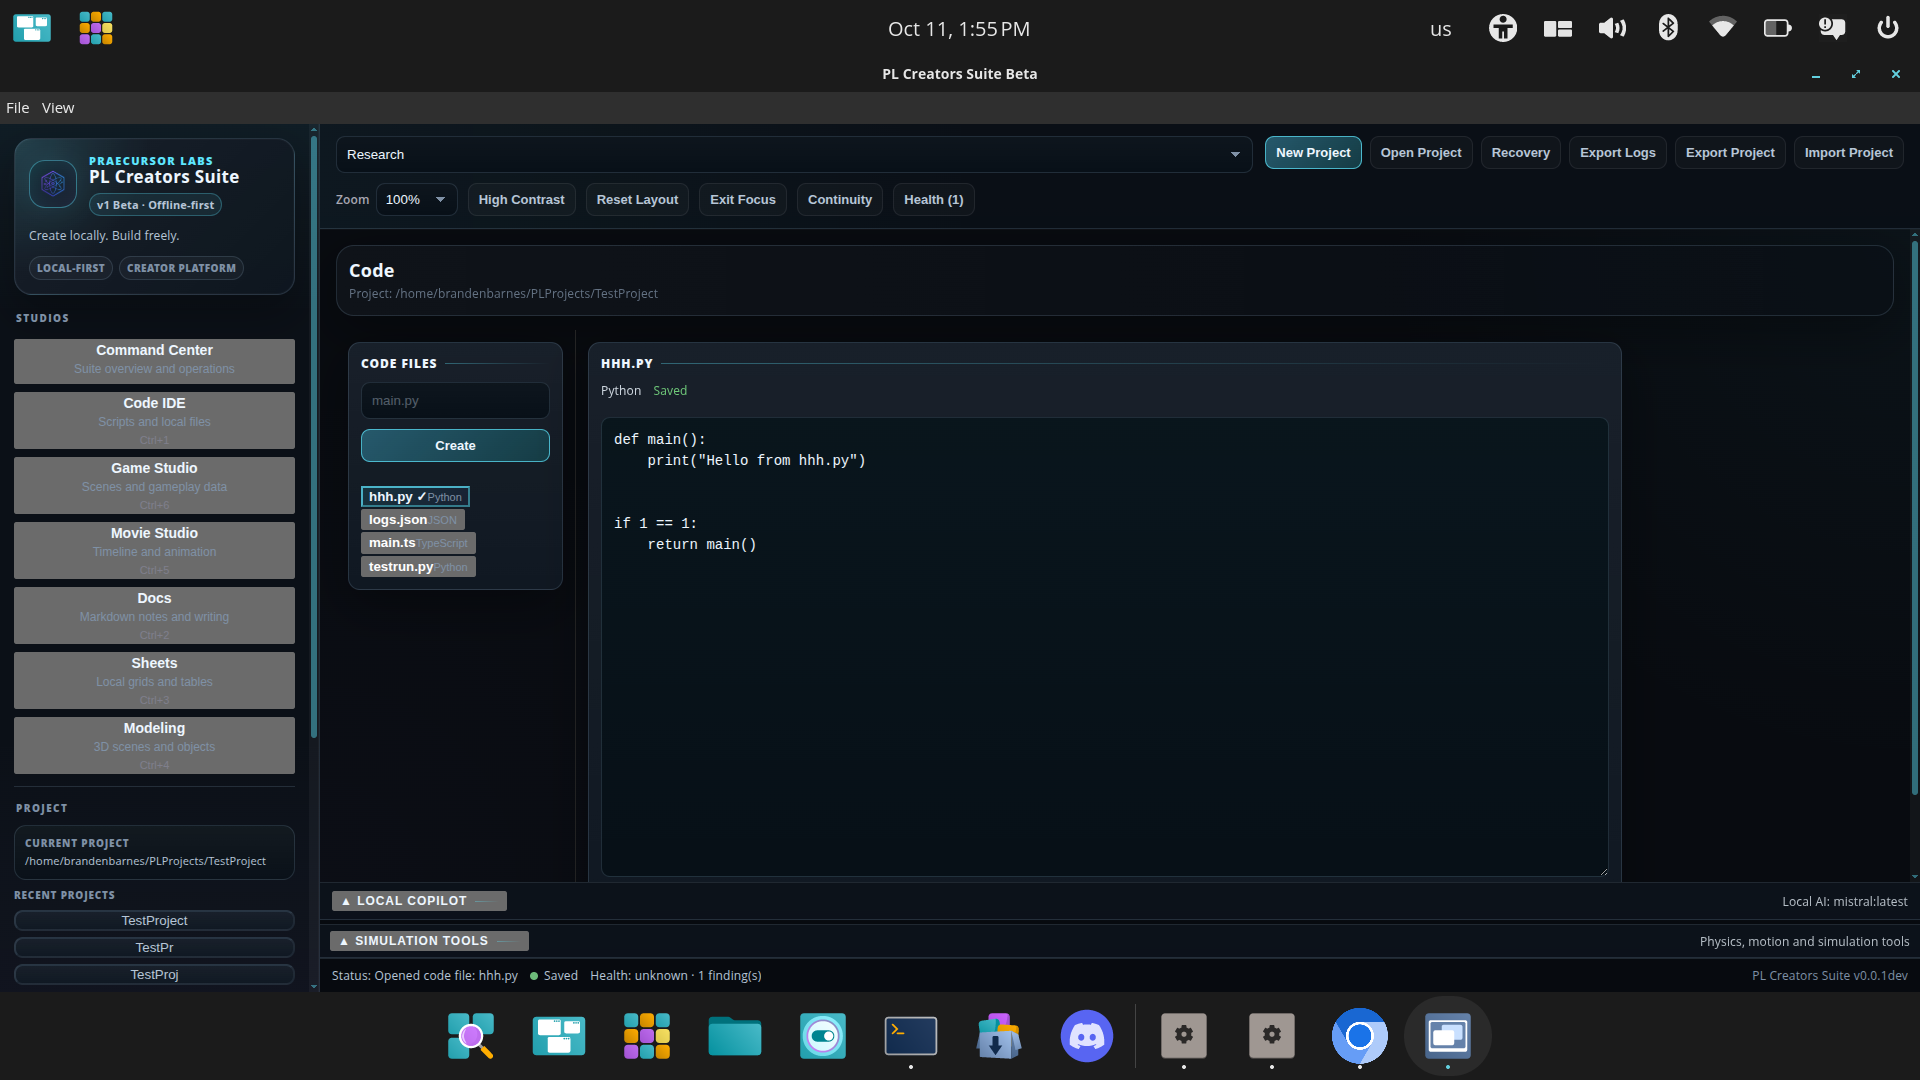Open the View menu
1920x1080 pixels.
58,108
